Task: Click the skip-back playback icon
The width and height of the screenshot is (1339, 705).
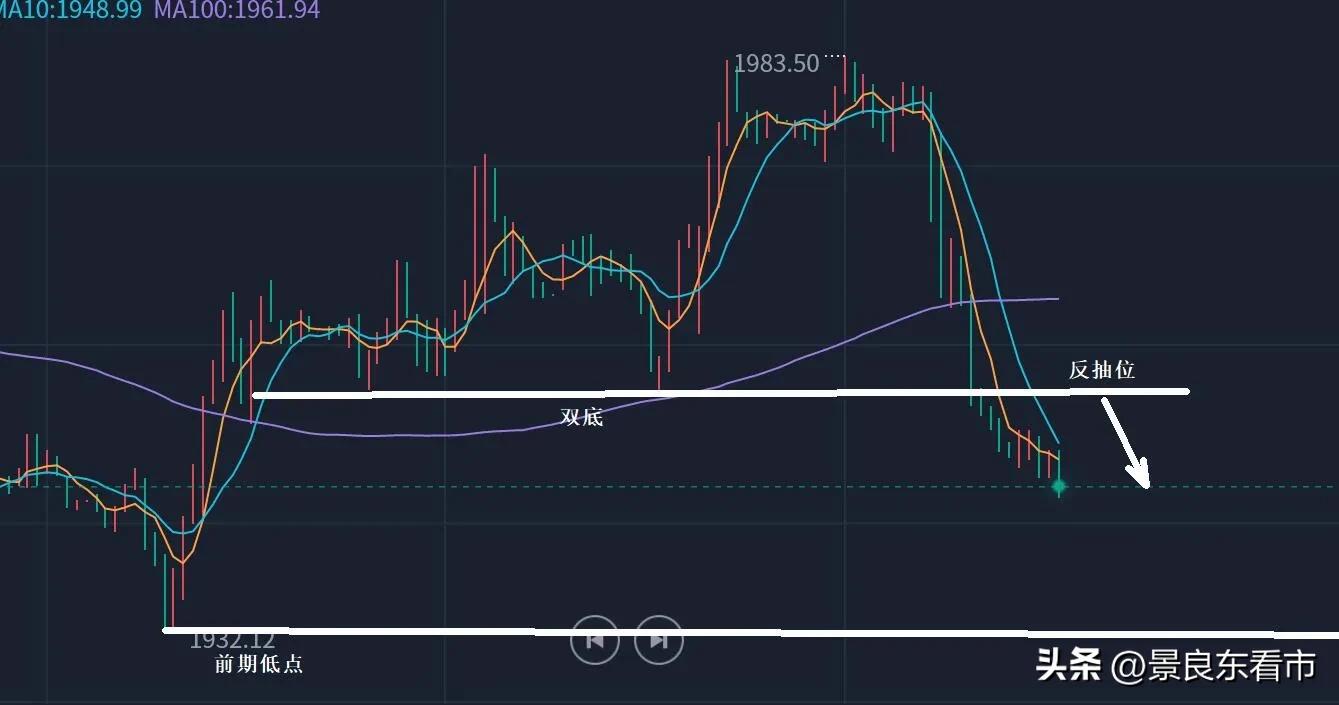Action: tap(594, 641)
